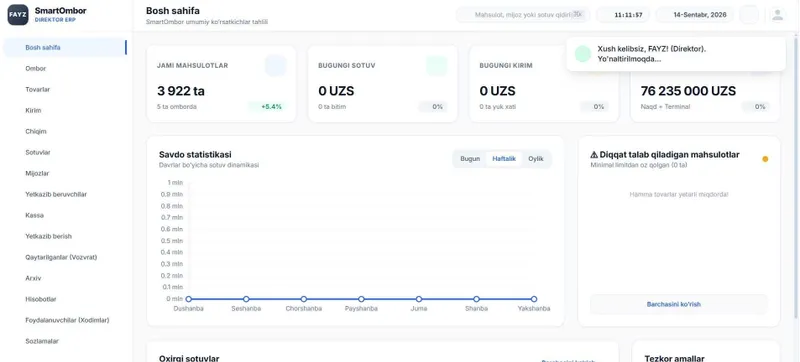Select the Haftalik chart tab
This screenshot has width=800, height=362.
(504, 159)
